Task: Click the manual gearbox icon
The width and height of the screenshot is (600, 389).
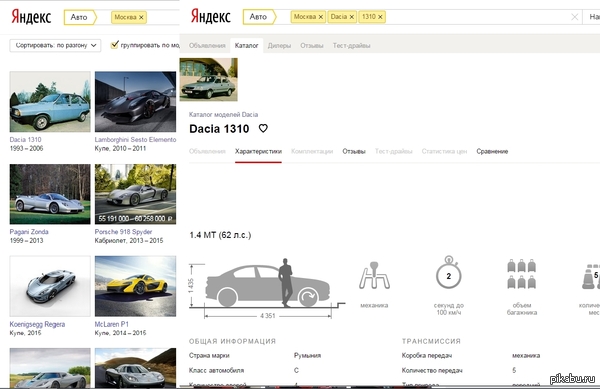Action: (x=374, y=275)
